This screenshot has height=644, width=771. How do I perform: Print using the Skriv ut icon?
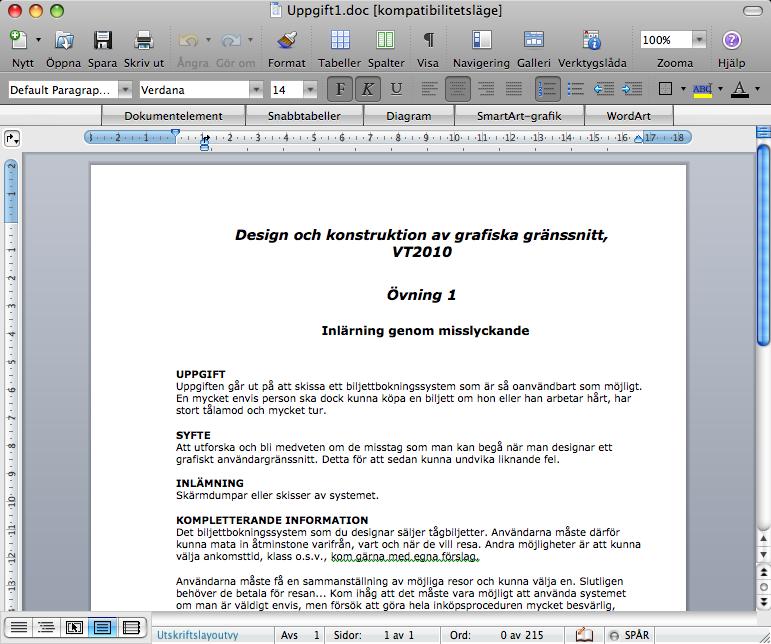point(144,40)
